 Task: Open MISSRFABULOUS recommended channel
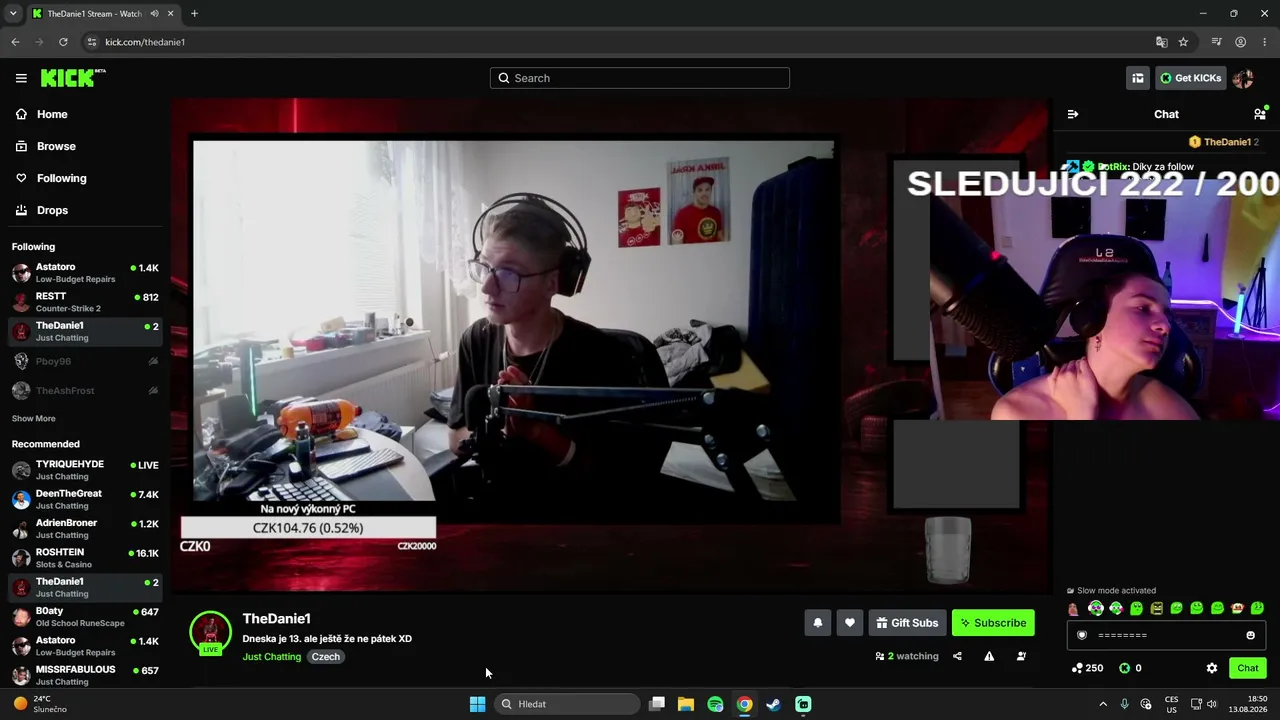coord(84,675)
